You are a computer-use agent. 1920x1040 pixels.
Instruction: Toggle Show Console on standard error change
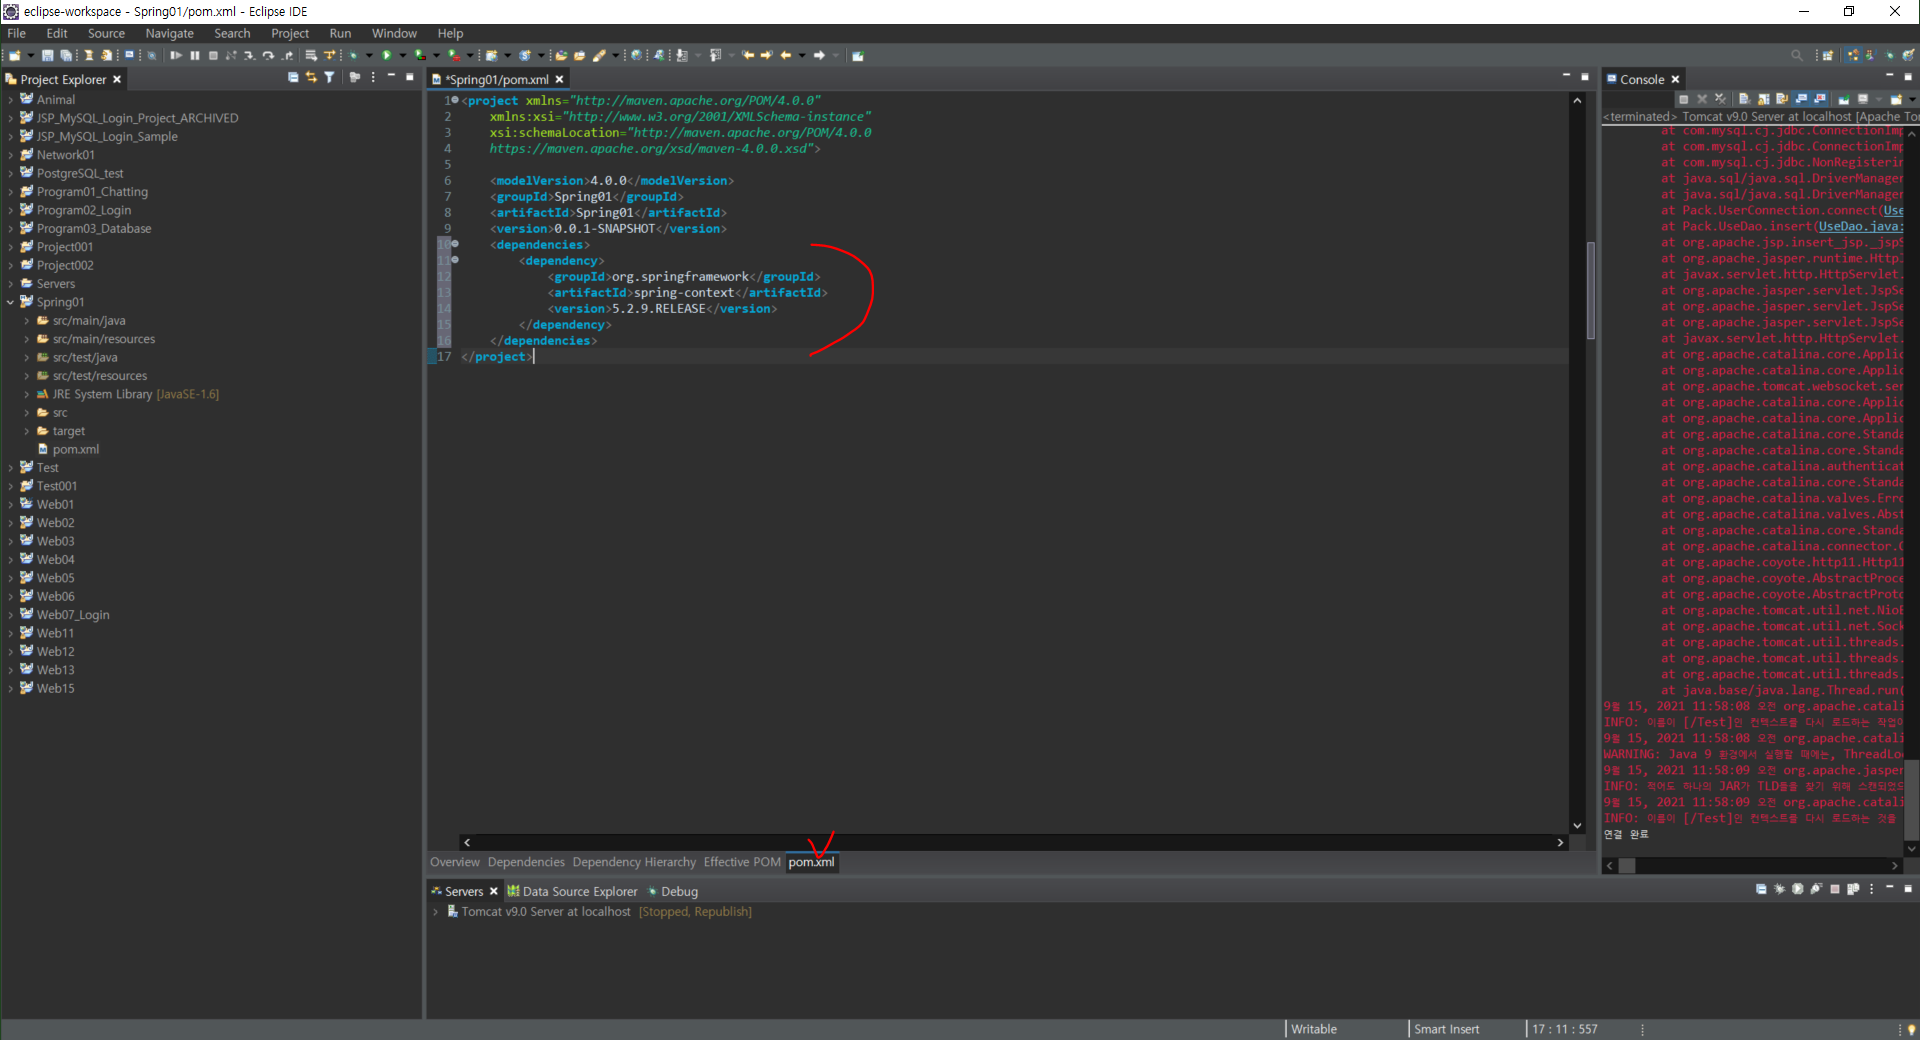[1820, 99]
